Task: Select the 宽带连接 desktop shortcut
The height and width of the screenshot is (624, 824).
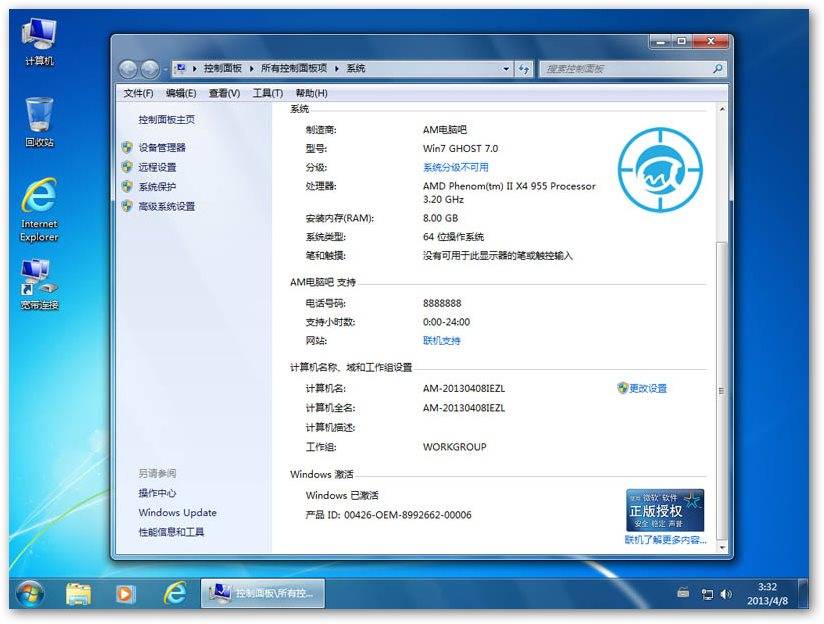Action: [39, 284]
